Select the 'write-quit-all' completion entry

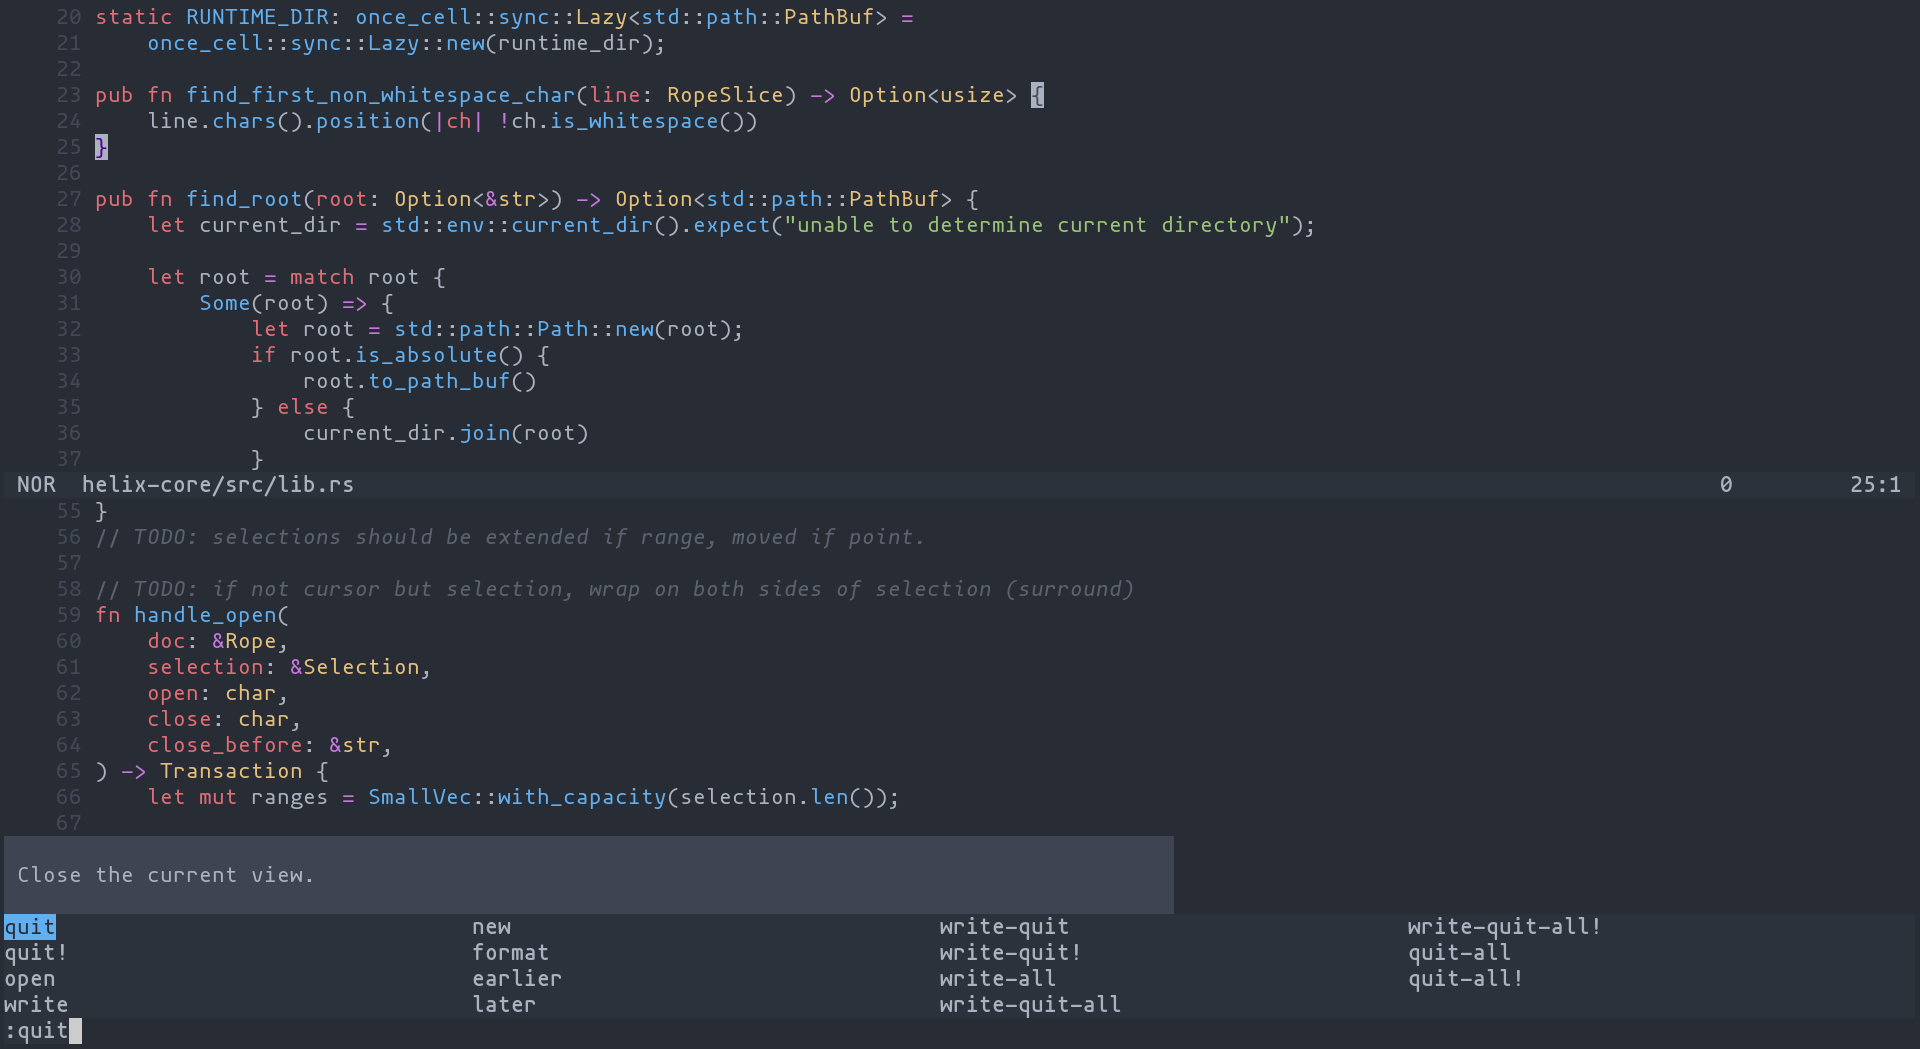[1029, 1005]
